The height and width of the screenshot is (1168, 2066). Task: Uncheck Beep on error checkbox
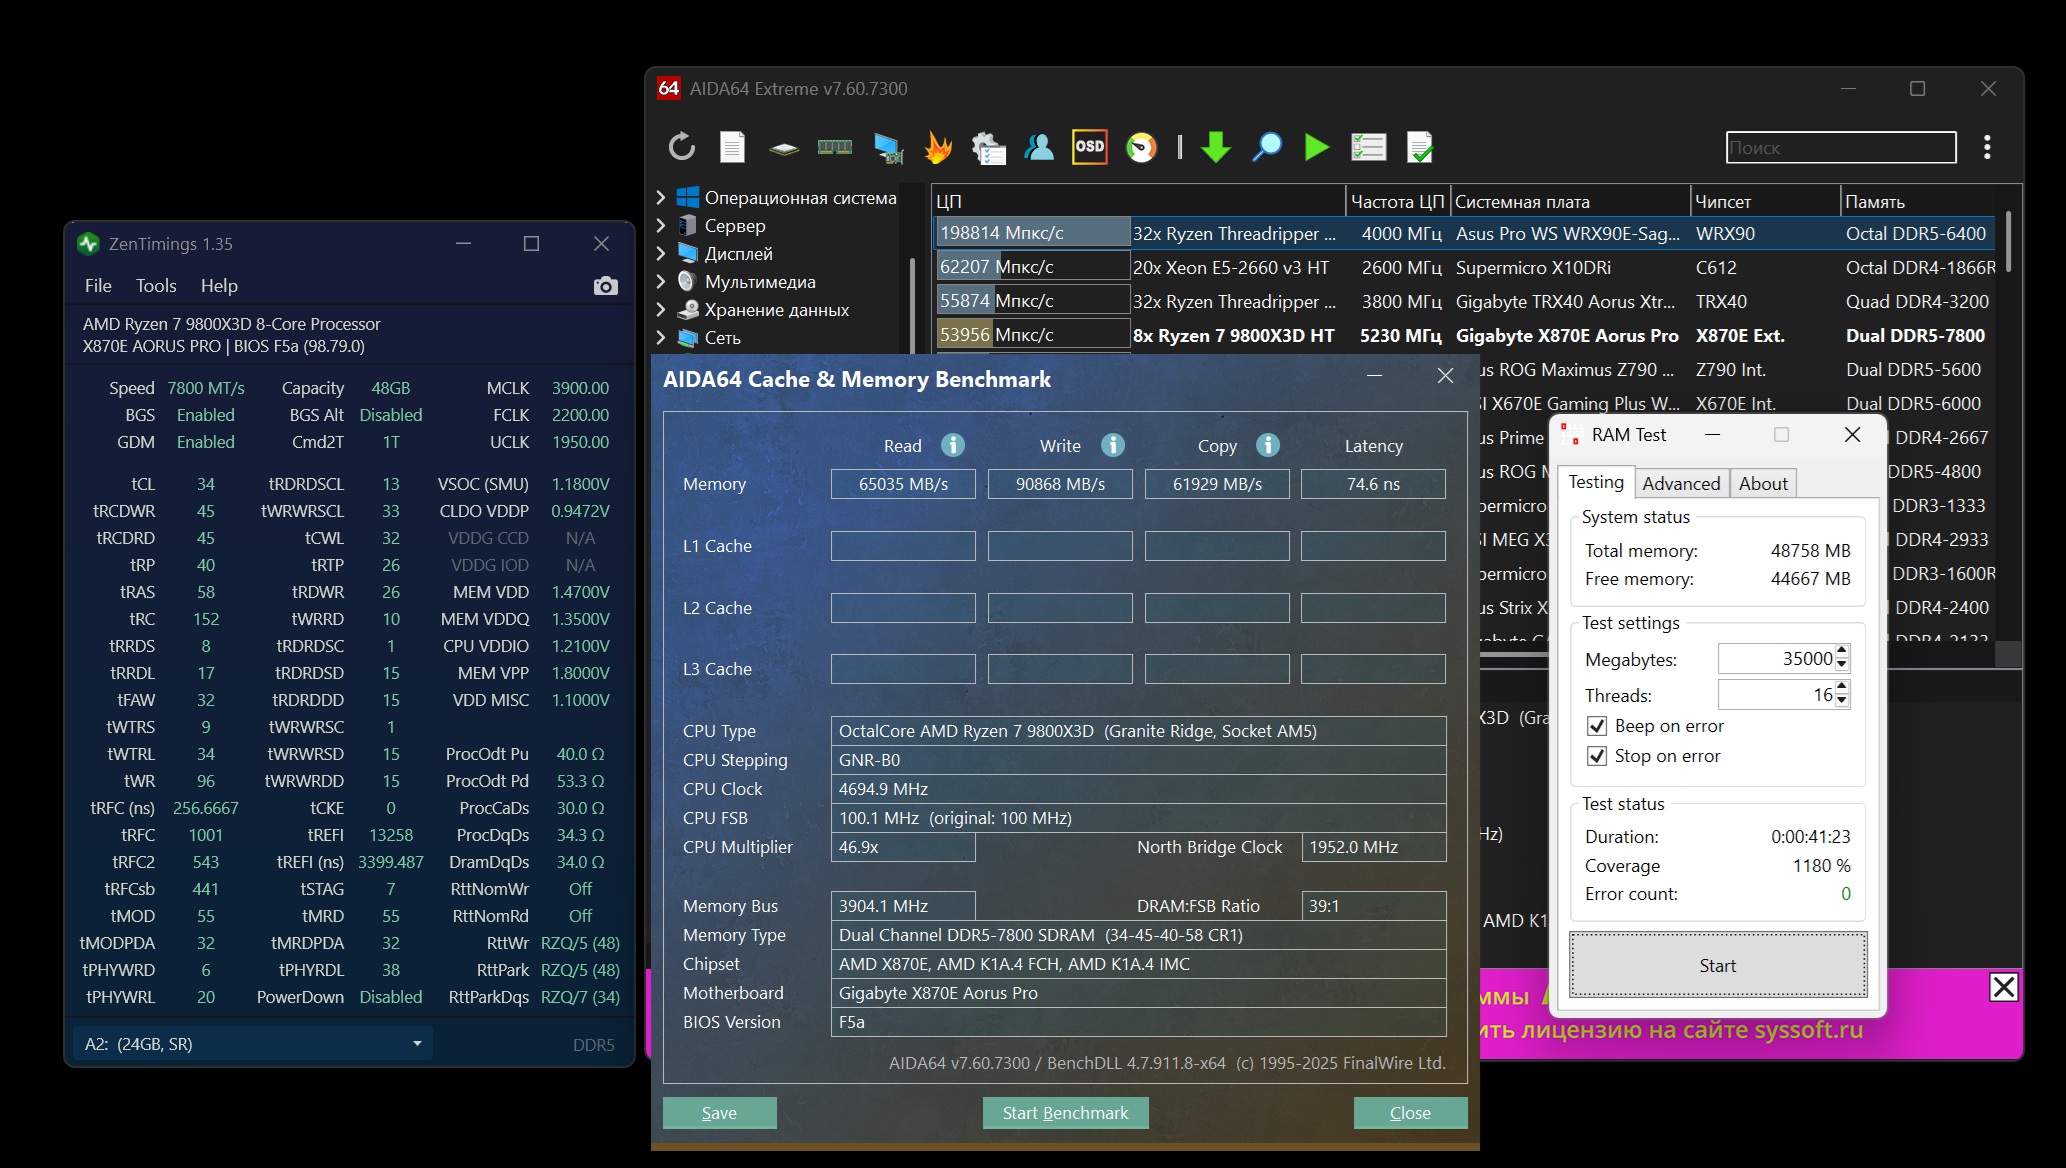(1597, 726)
